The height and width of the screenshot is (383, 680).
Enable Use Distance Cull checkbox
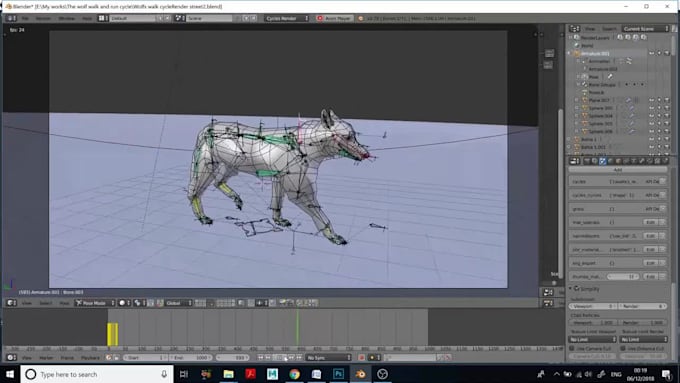coord(623,348)
